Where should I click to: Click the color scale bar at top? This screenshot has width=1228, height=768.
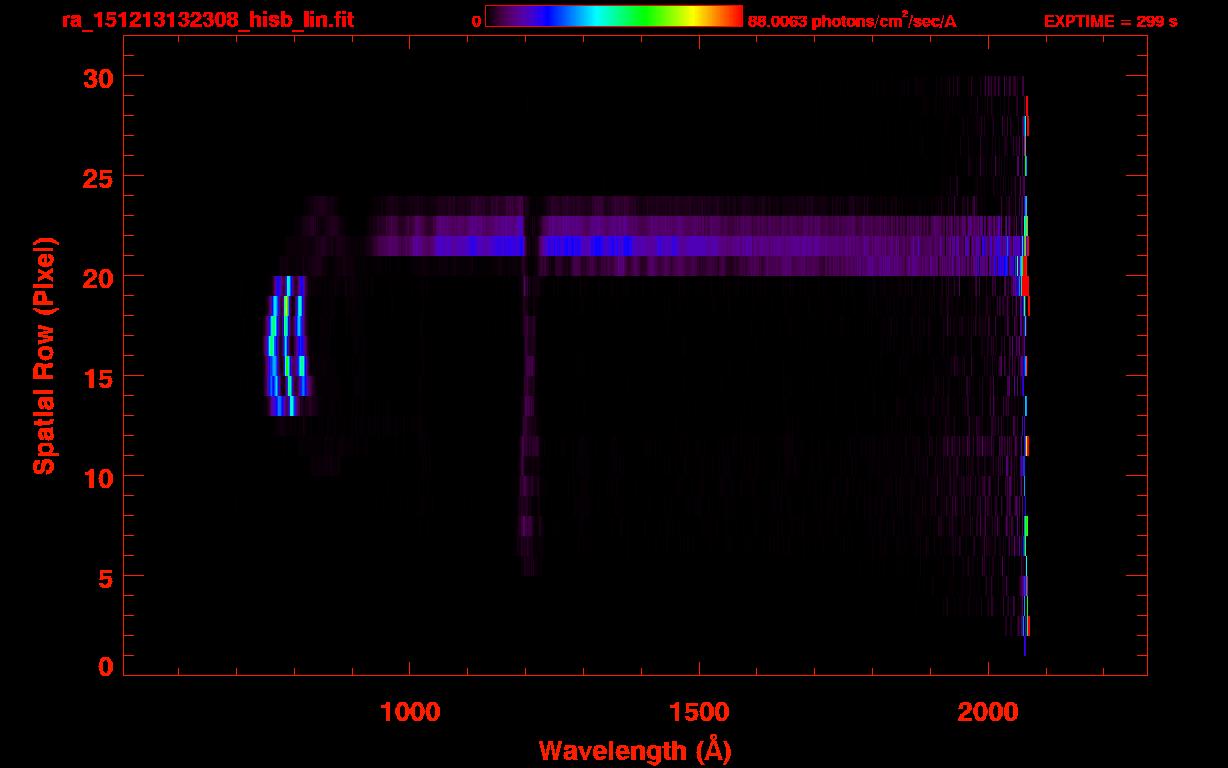point(614,16)
